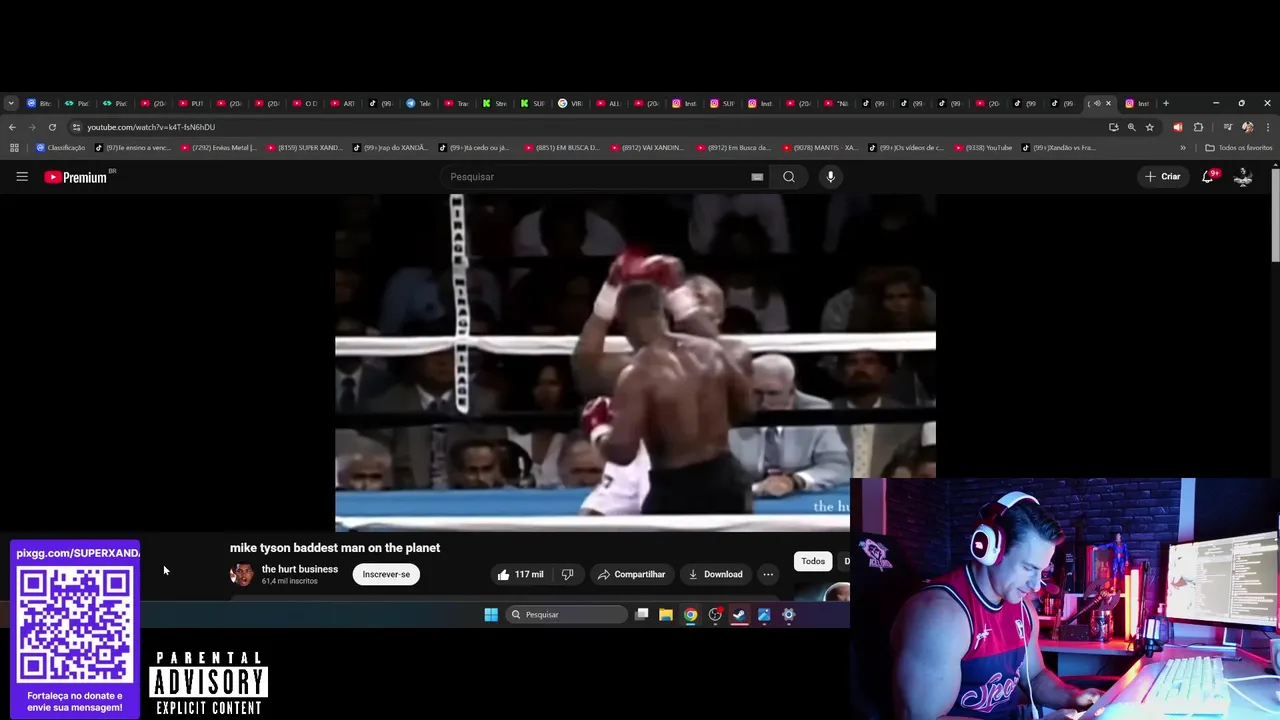Switch to the O D YouTube tab
Viewport: 1280px width, 720px height.
coord(304,103)
